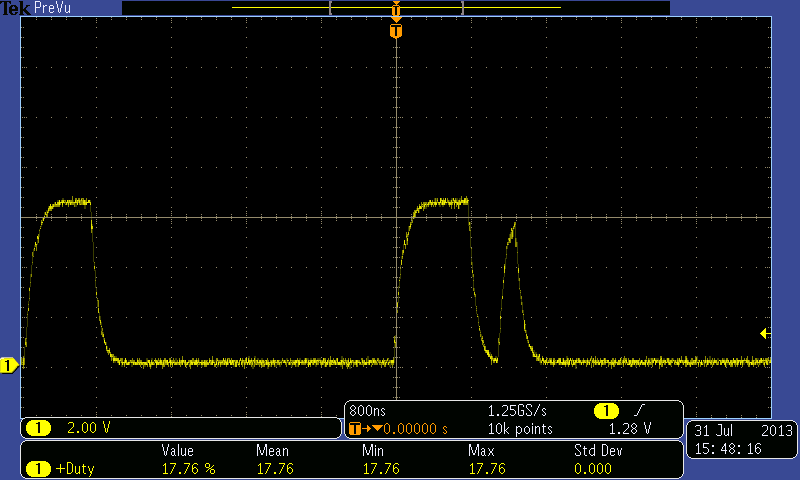
Task: Click the channel 1 ground reference marker
Action: [9, 365]
